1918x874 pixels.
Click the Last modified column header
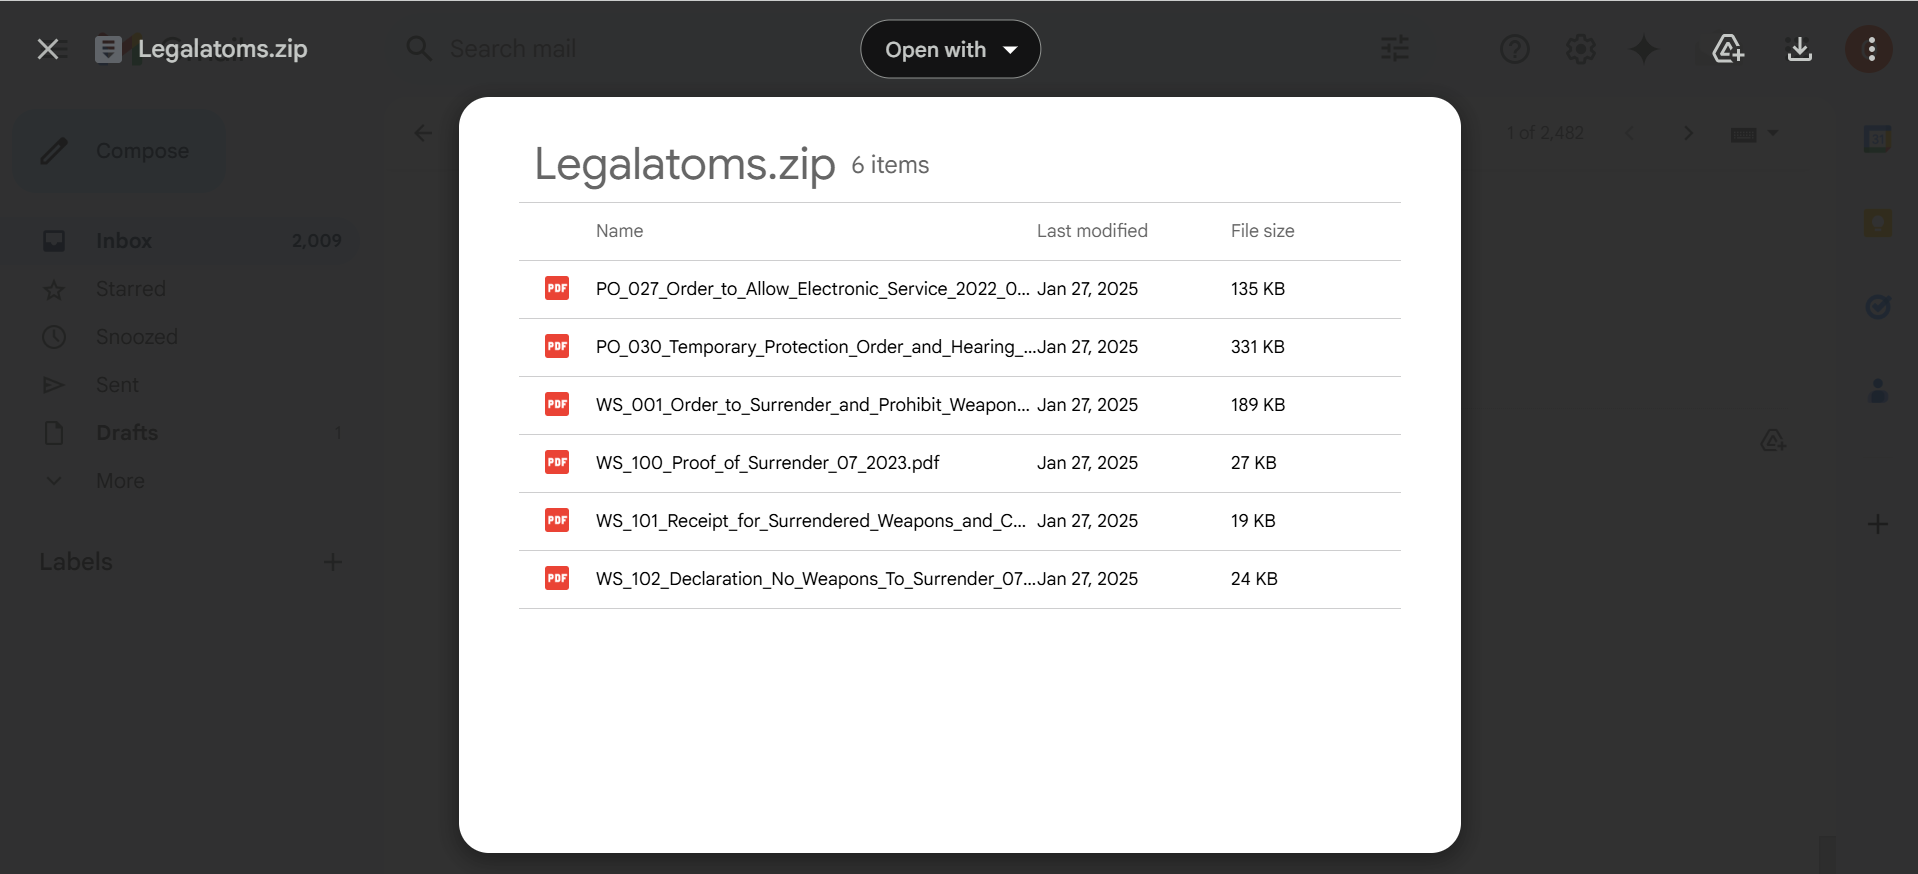[x=1092, y=231]
